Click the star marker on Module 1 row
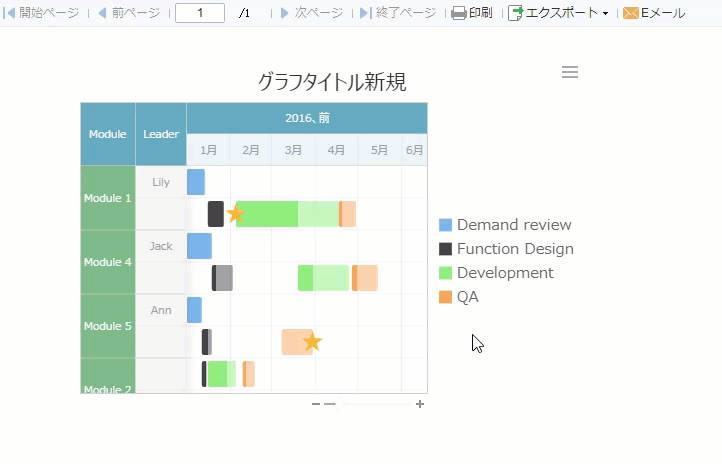This screenshot has width=722, height=464. [236, 214]
